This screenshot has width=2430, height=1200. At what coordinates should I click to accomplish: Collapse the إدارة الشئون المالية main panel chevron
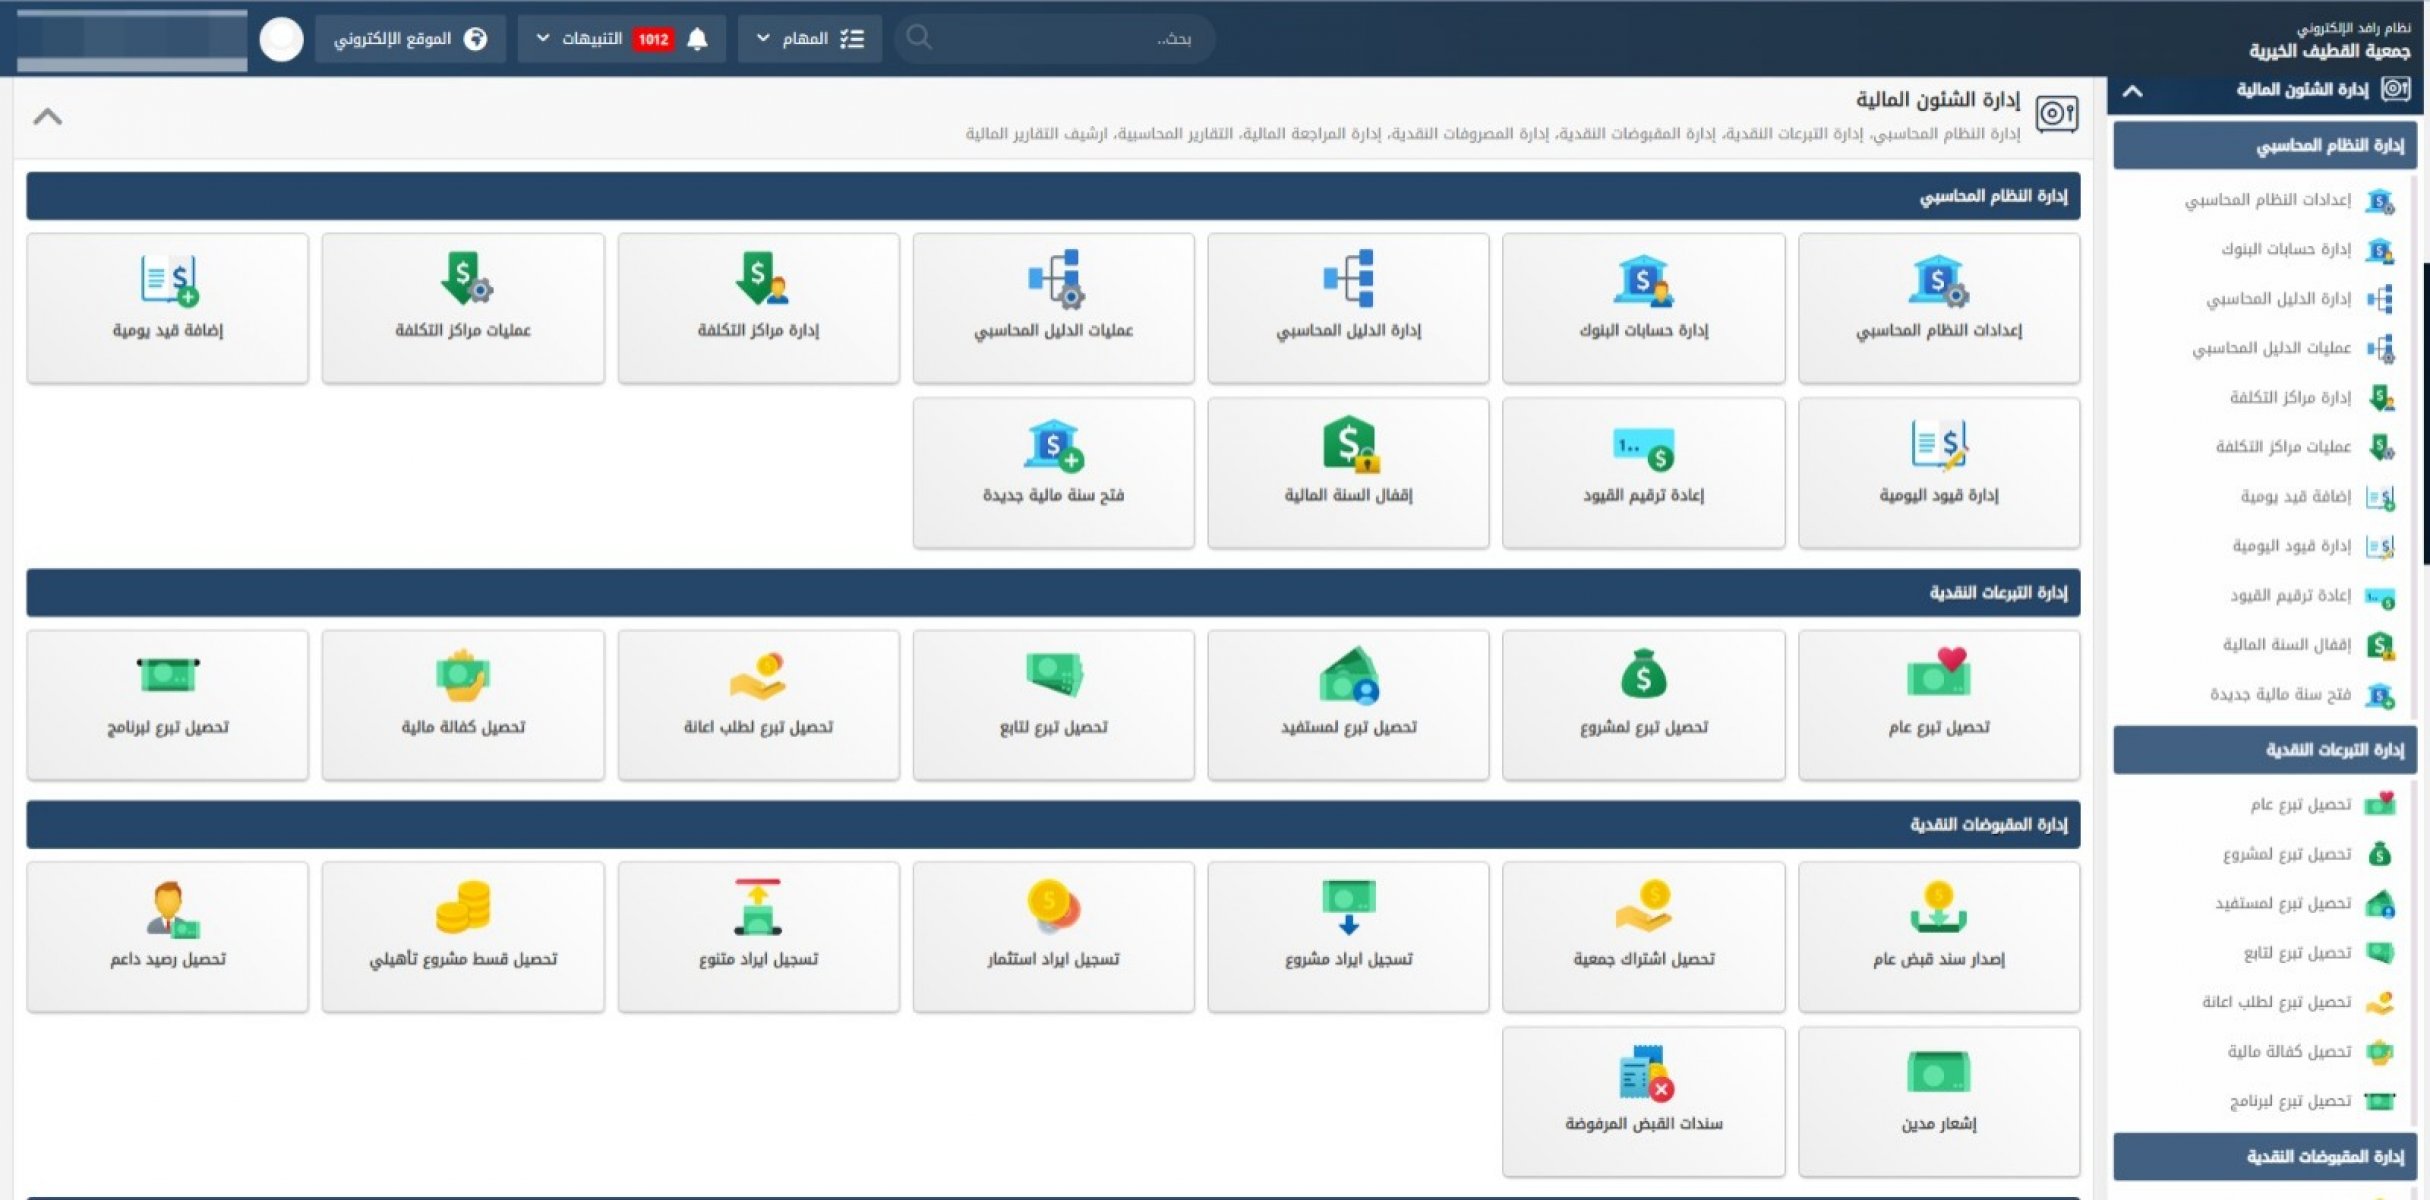coord(47,117)
